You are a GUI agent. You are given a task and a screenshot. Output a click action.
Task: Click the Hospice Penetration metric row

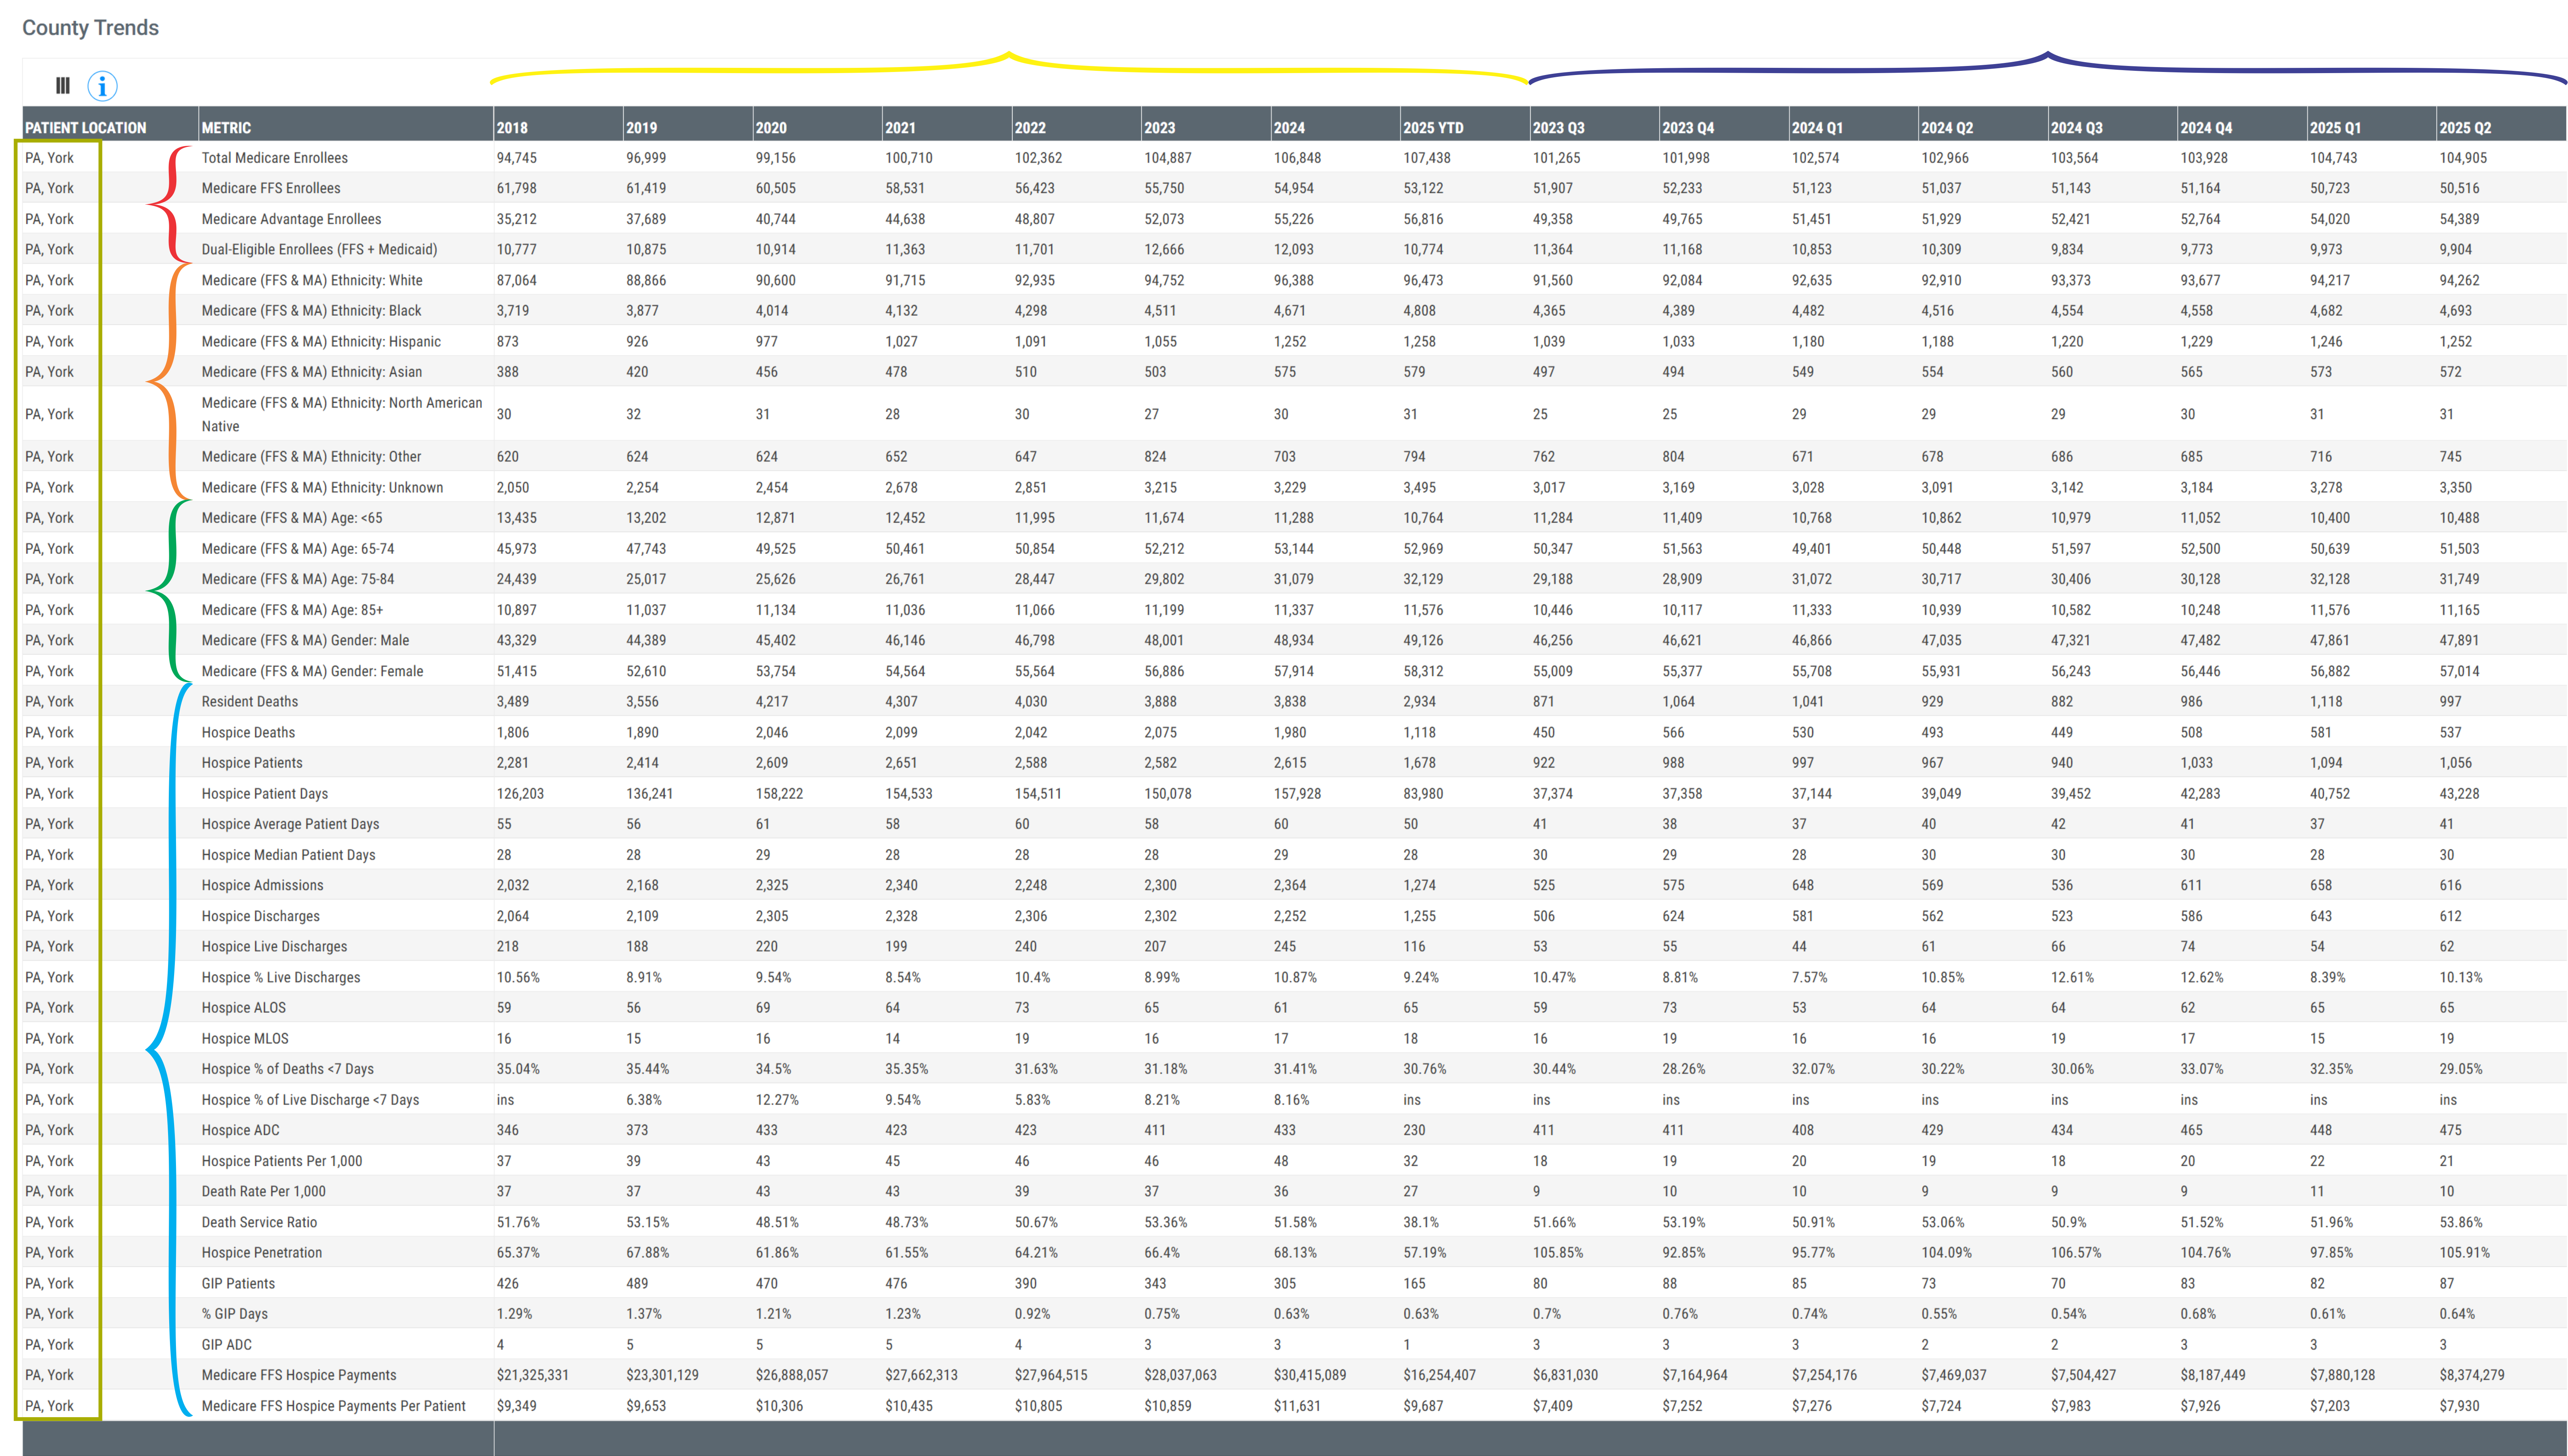tap(262, 1252)
